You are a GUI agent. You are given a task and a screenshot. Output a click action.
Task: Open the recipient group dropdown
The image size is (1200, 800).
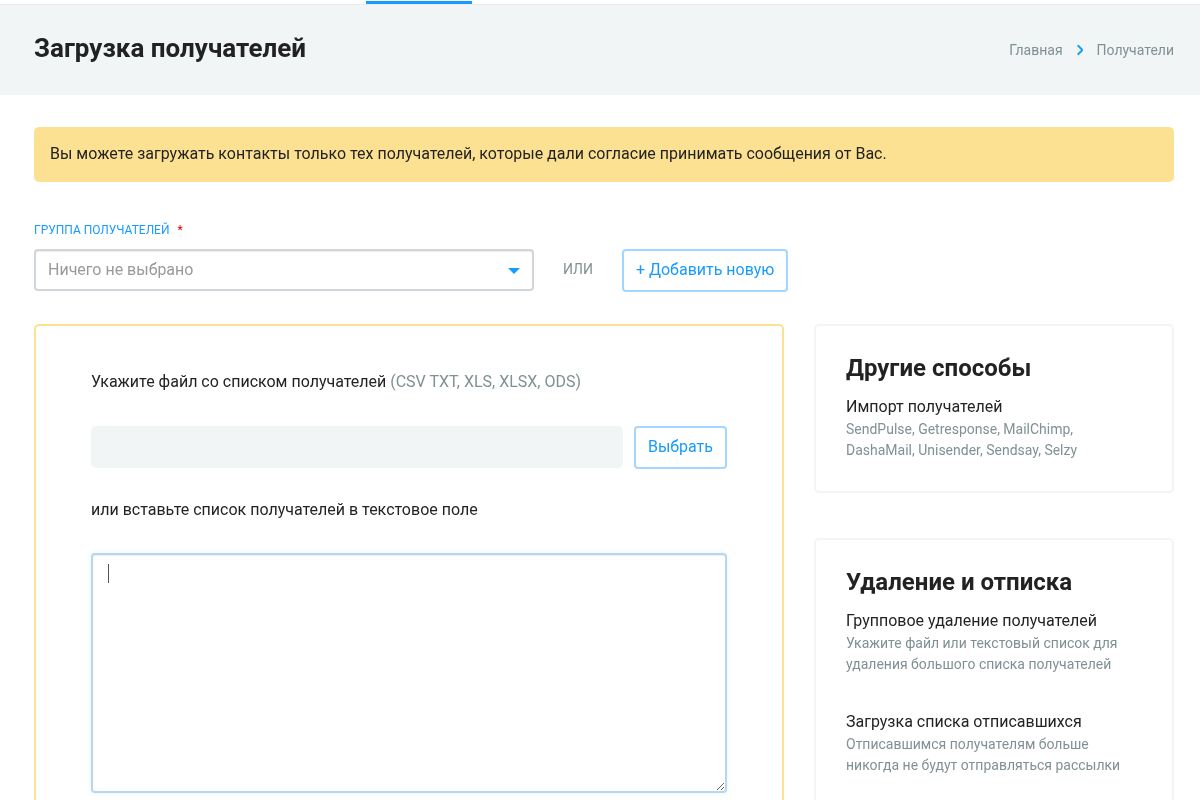coord(283,270)
